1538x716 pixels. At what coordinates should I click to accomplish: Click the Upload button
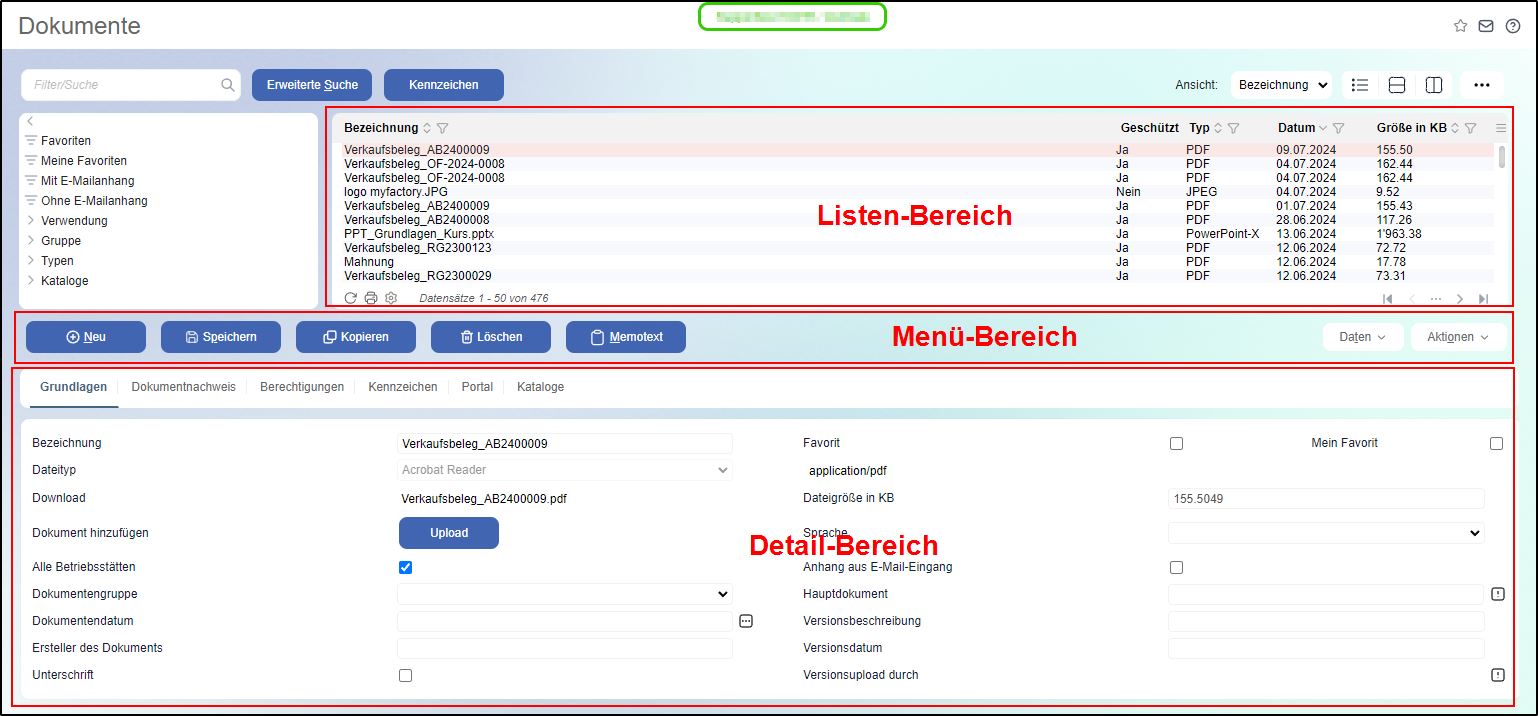(448, 533)
